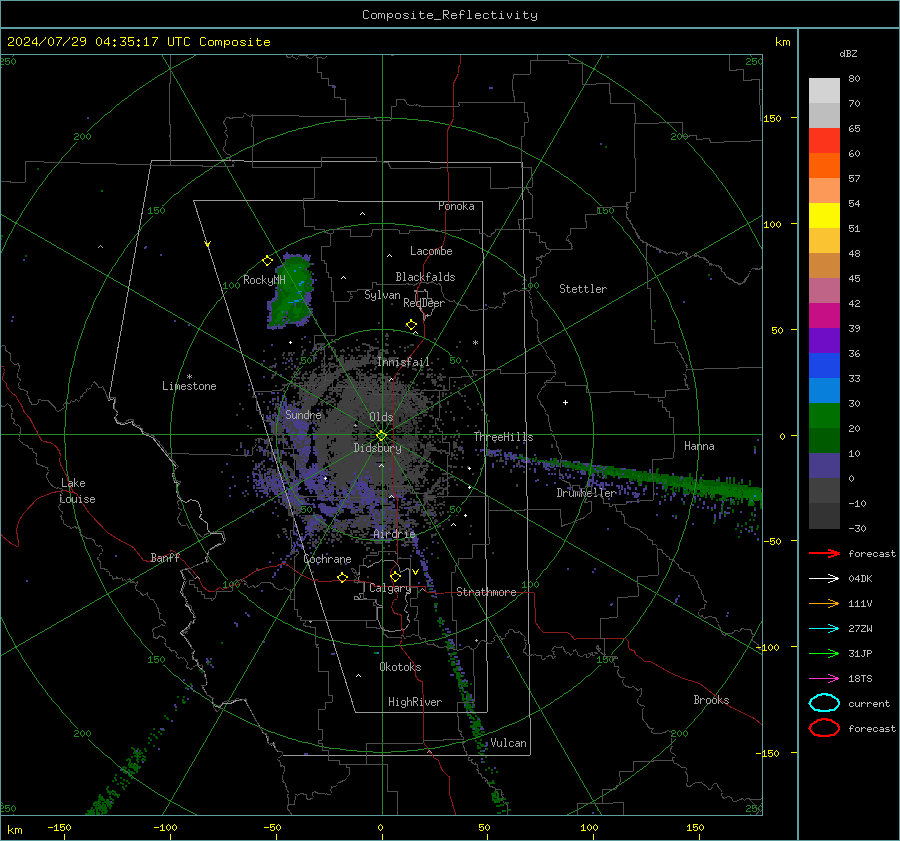The height and width of the screenshot is (841, 900).
Task: Select the slate violet swatch above 0 dBZ
Action: coord(824,466)
